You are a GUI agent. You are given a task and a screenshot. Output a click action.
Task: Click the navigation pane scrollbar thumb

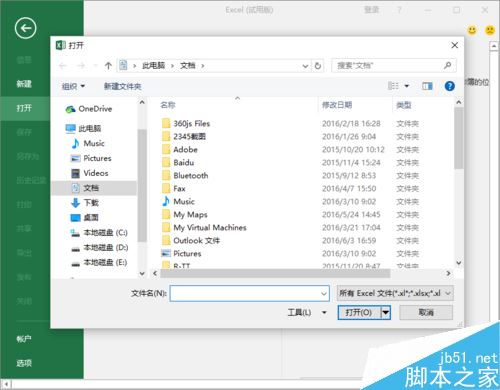(x=142, y=185)
